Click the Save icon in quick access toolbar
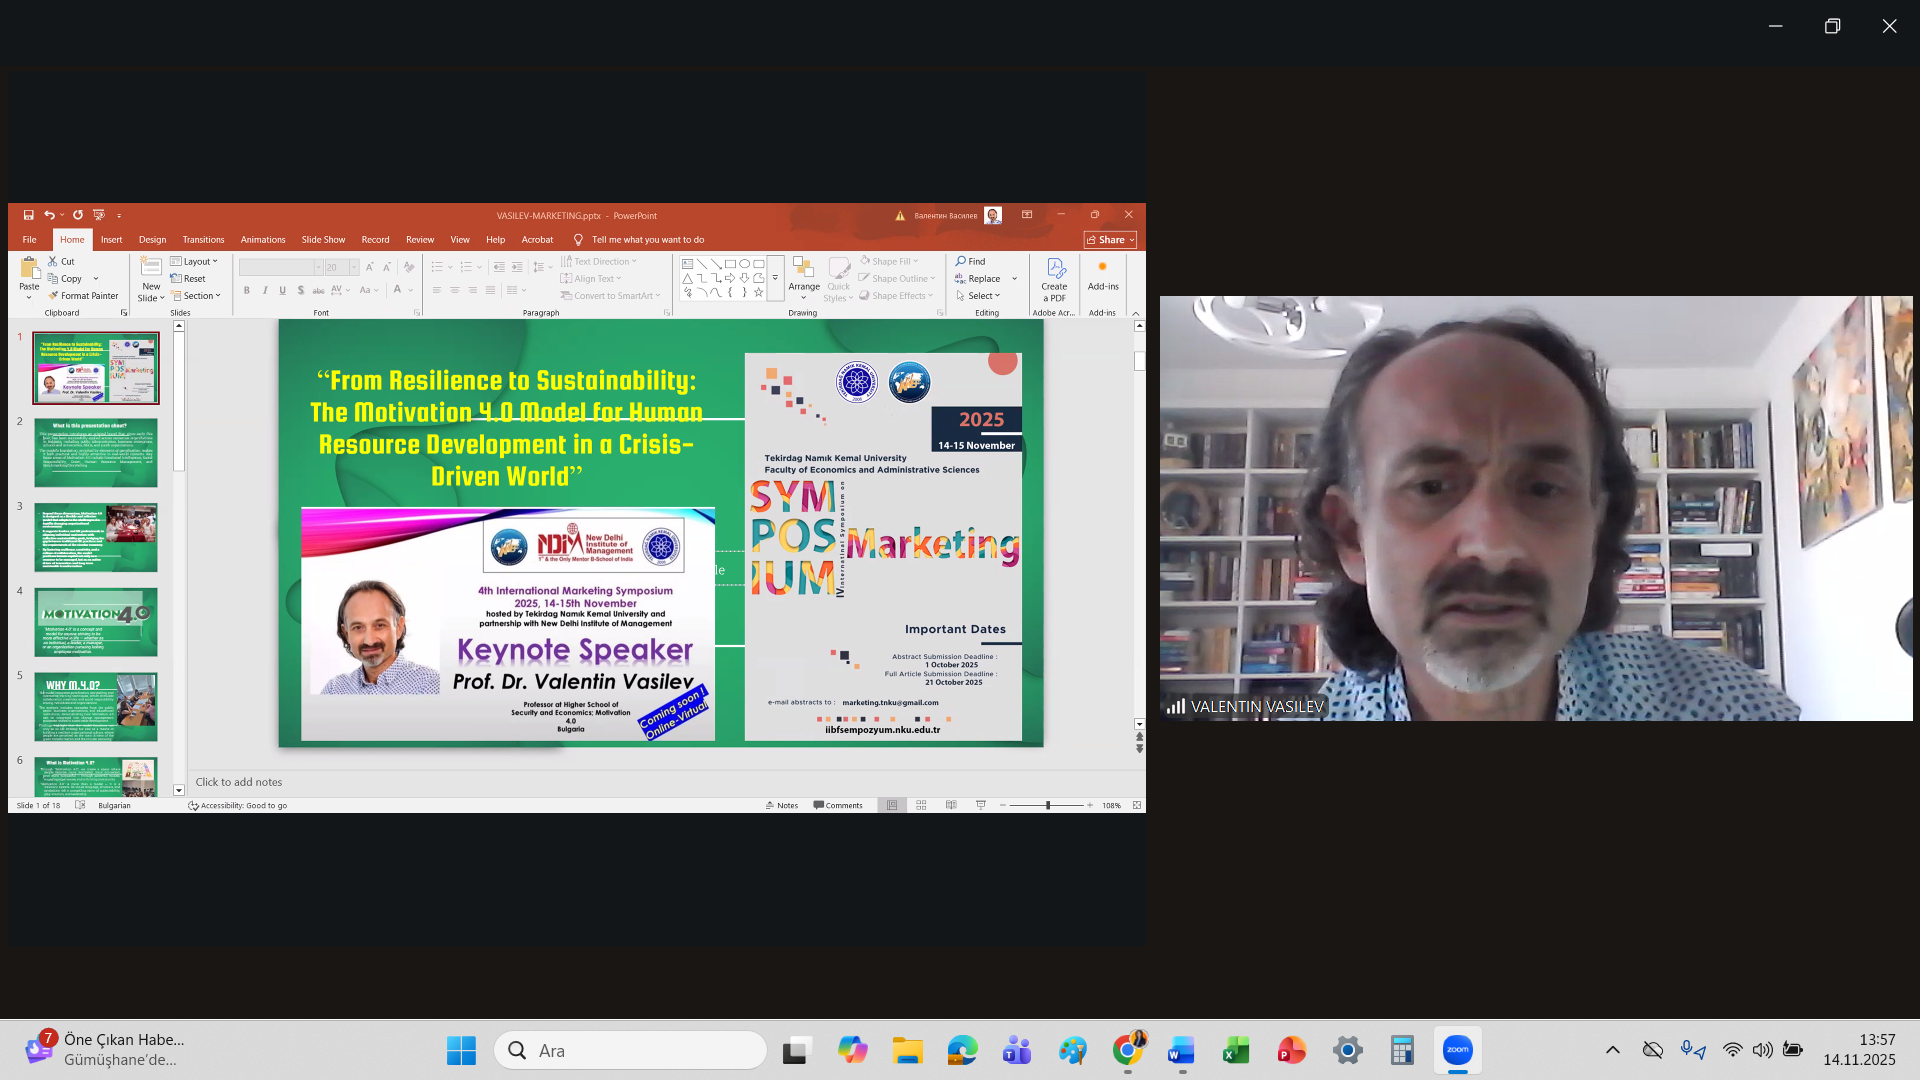Screen dimensions: 1920x1080 pos(28,215)
